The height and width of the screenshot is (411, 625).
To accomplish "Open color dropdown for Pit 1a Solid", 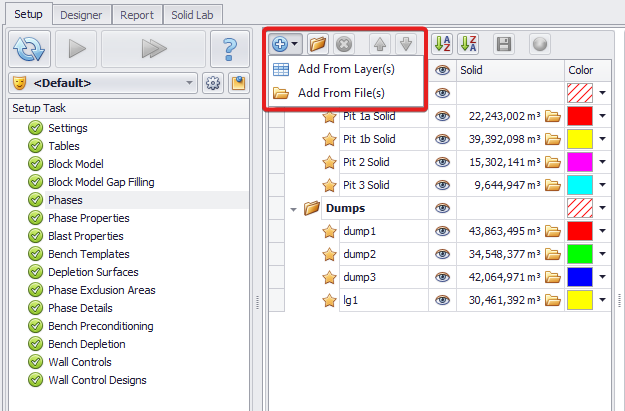I will click(602, 116).
